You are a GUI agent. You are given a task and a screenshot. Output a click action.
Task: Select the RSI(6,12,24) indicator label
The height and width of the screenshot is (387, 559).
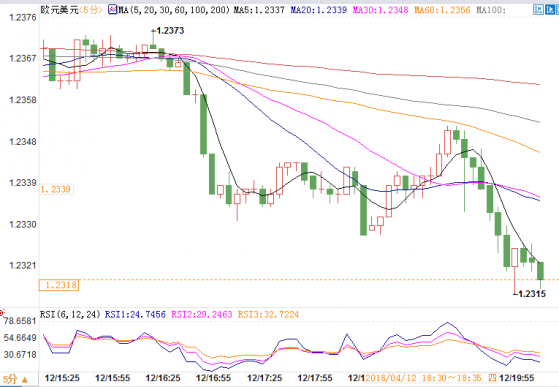[x=70, y=314]
